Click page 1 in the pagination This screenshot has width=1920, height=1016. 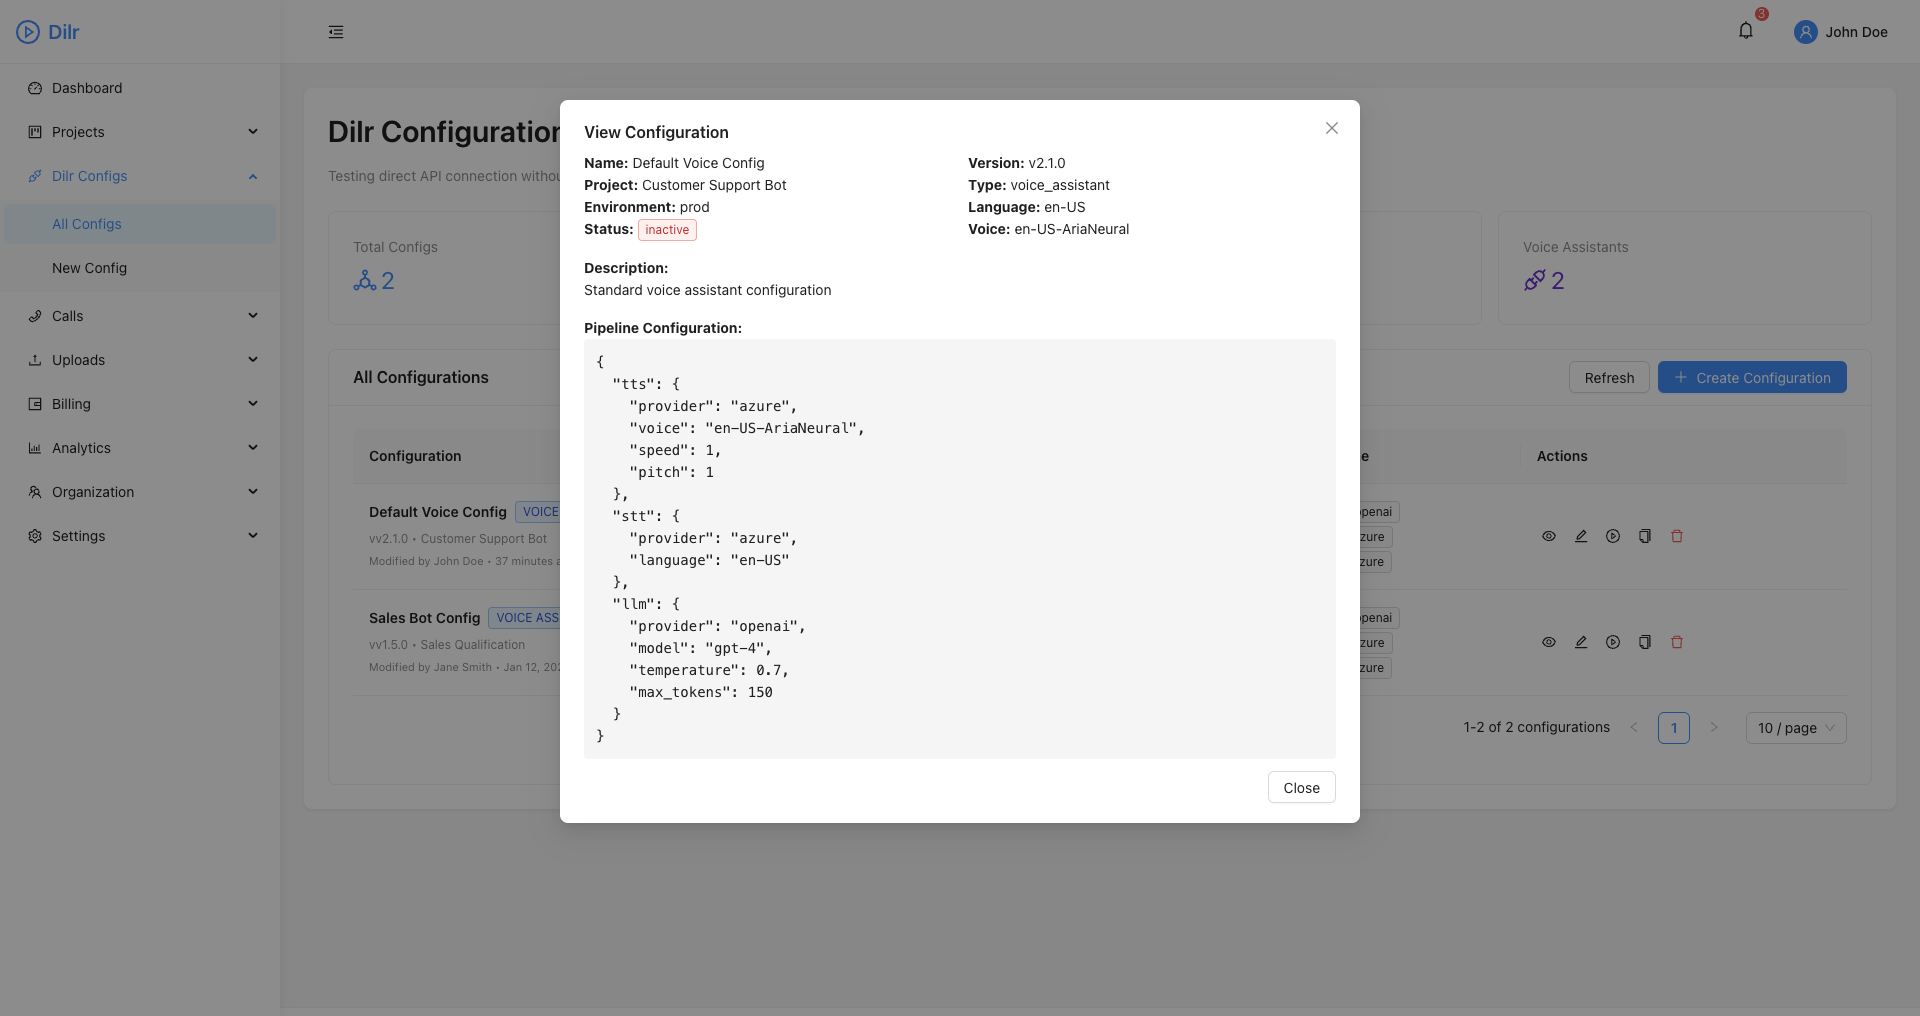[x=1673, y=728]
